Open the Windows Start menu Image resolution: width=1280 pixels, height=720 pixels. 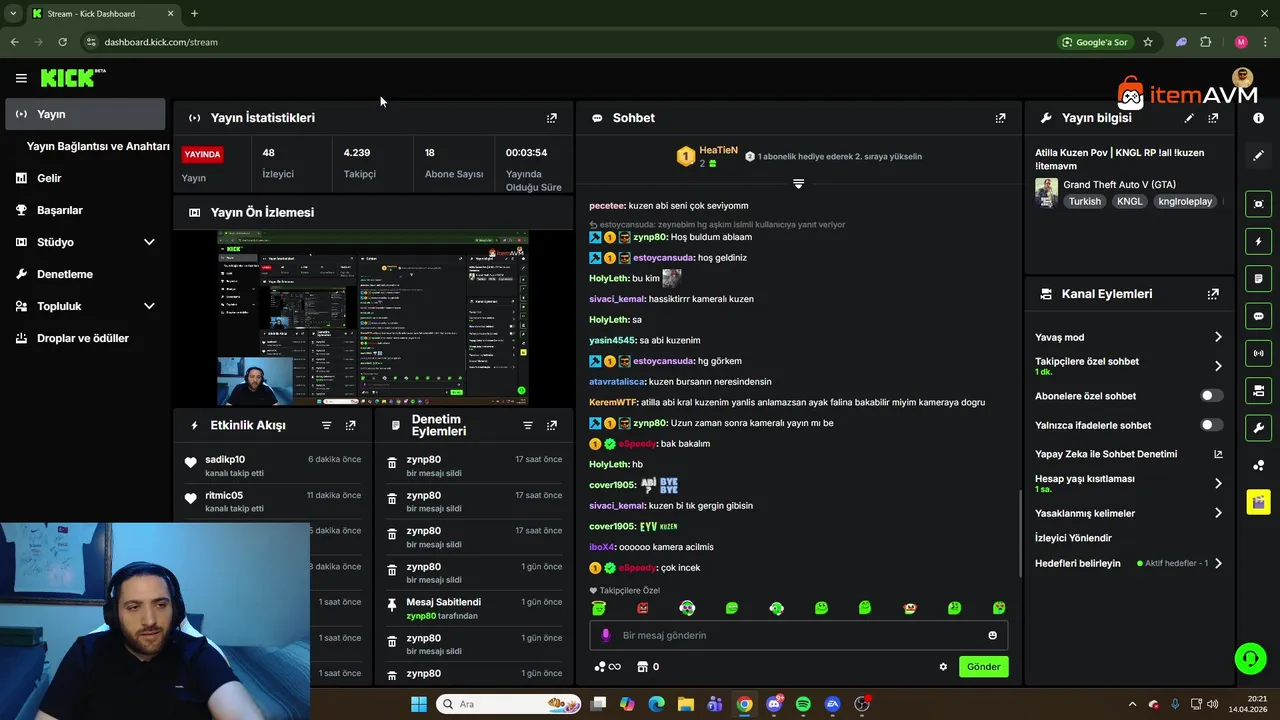[419, 704]
